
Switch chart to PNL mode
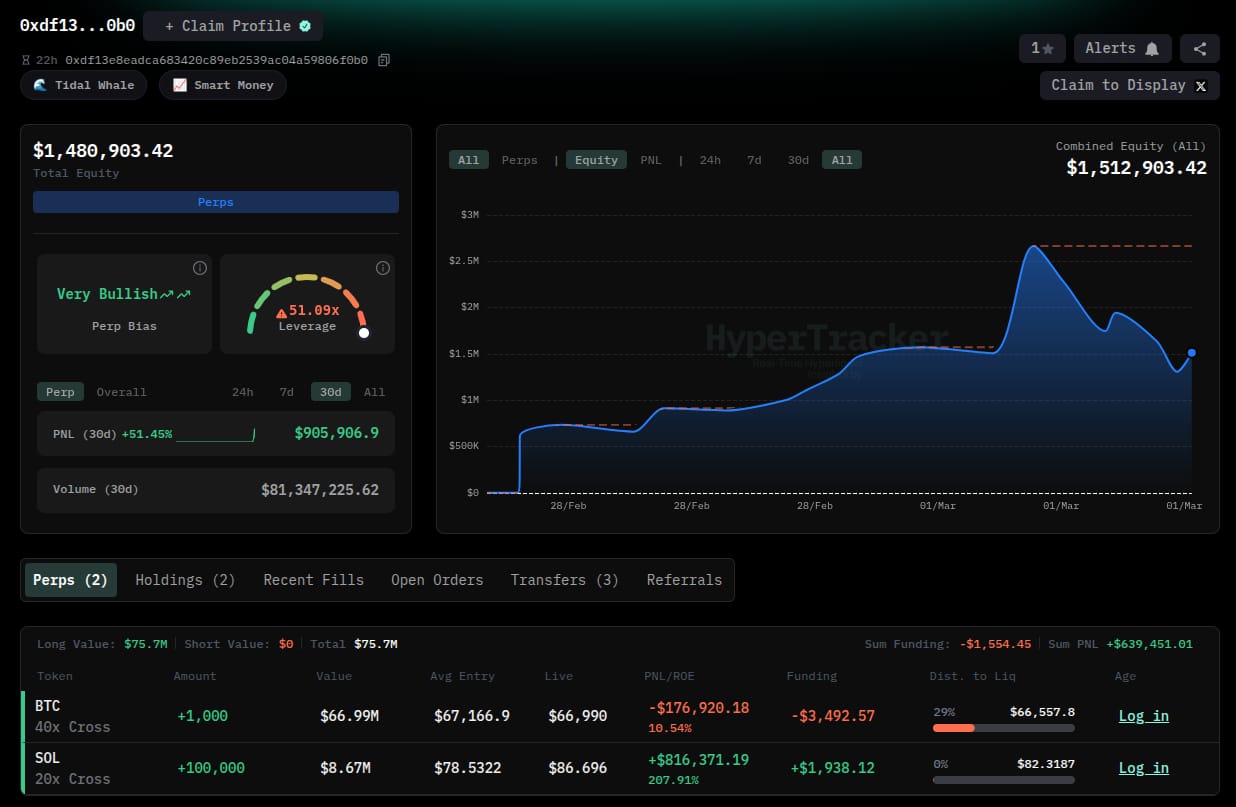(x=651, y=159)
